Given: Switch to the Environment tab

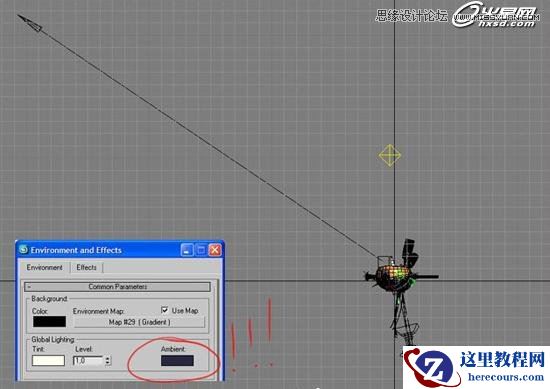Looking at the screenshot, I should 44,268.
